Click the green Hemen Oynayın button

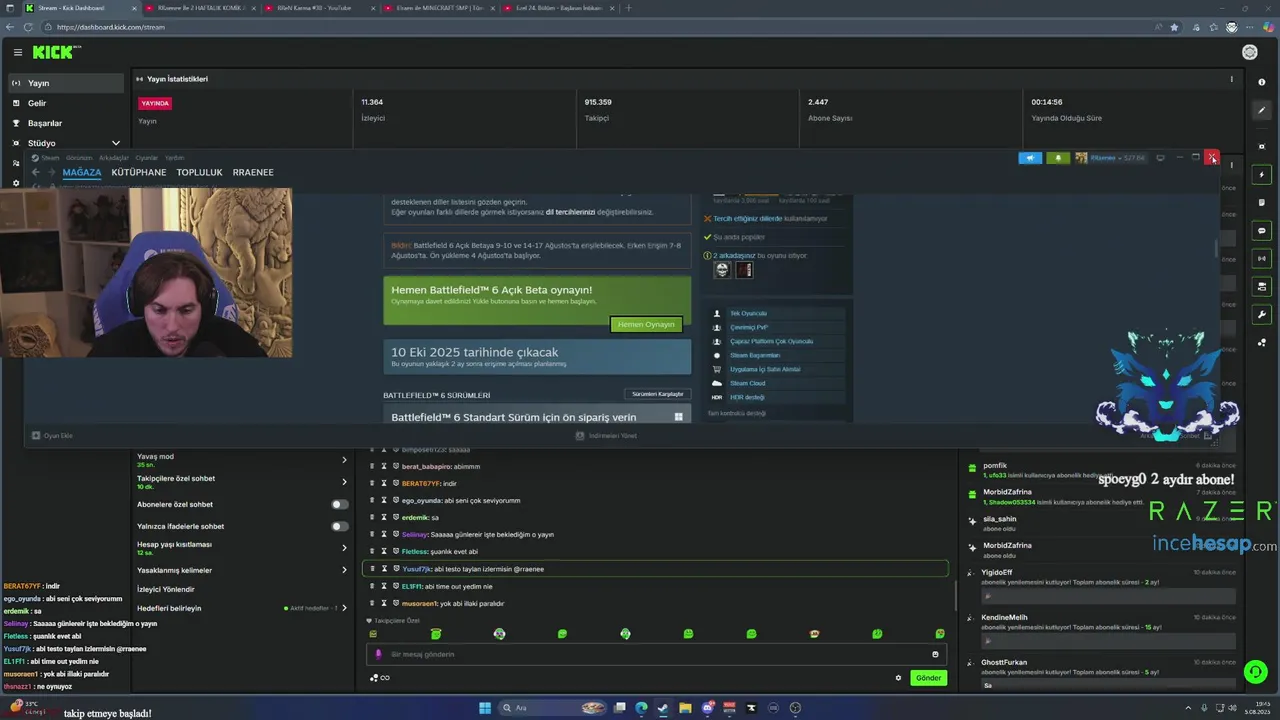pos(646,324)
